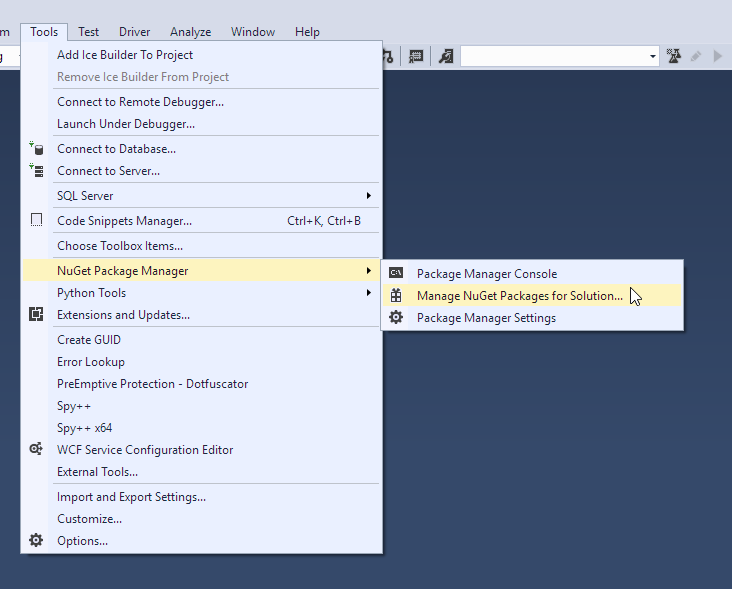Screen dimensions: 732x589
Task: Open the Driver menu
Action: tap(134, 32)
